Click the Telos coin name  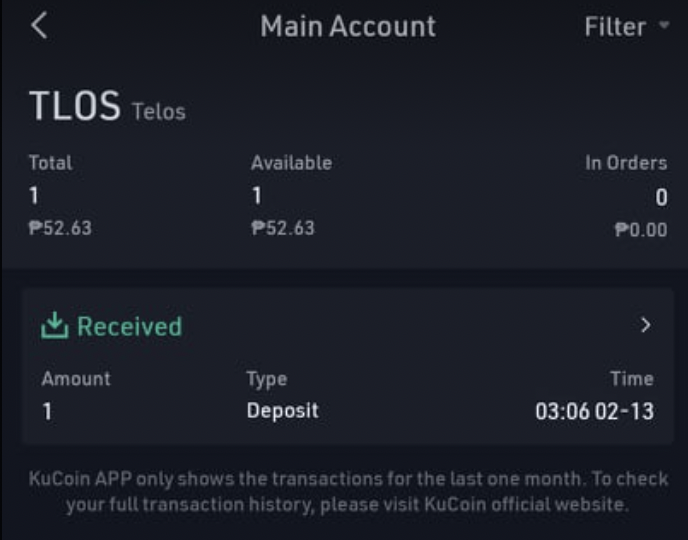coord(159,111)
